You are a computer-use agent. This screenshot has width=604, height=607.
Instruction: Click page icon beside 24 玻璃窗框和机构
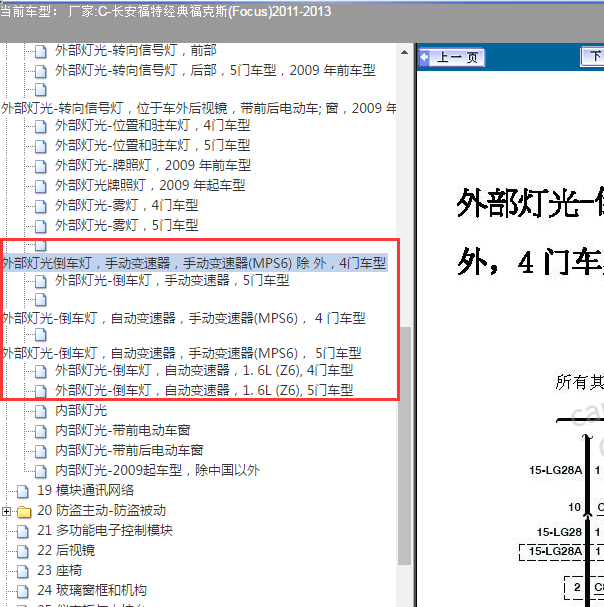pyautogui.click(x=23, y=591)
